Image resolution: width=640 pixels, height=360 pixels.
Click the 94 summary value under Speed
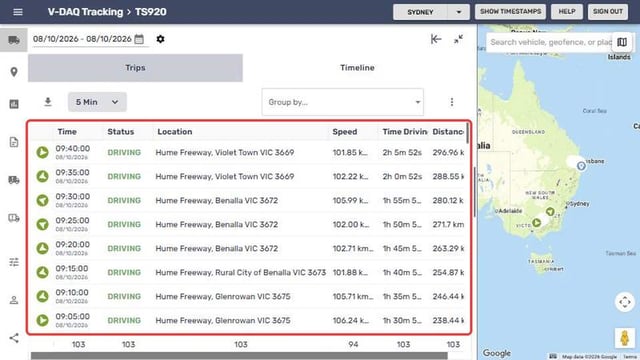[x=353, y=344]
